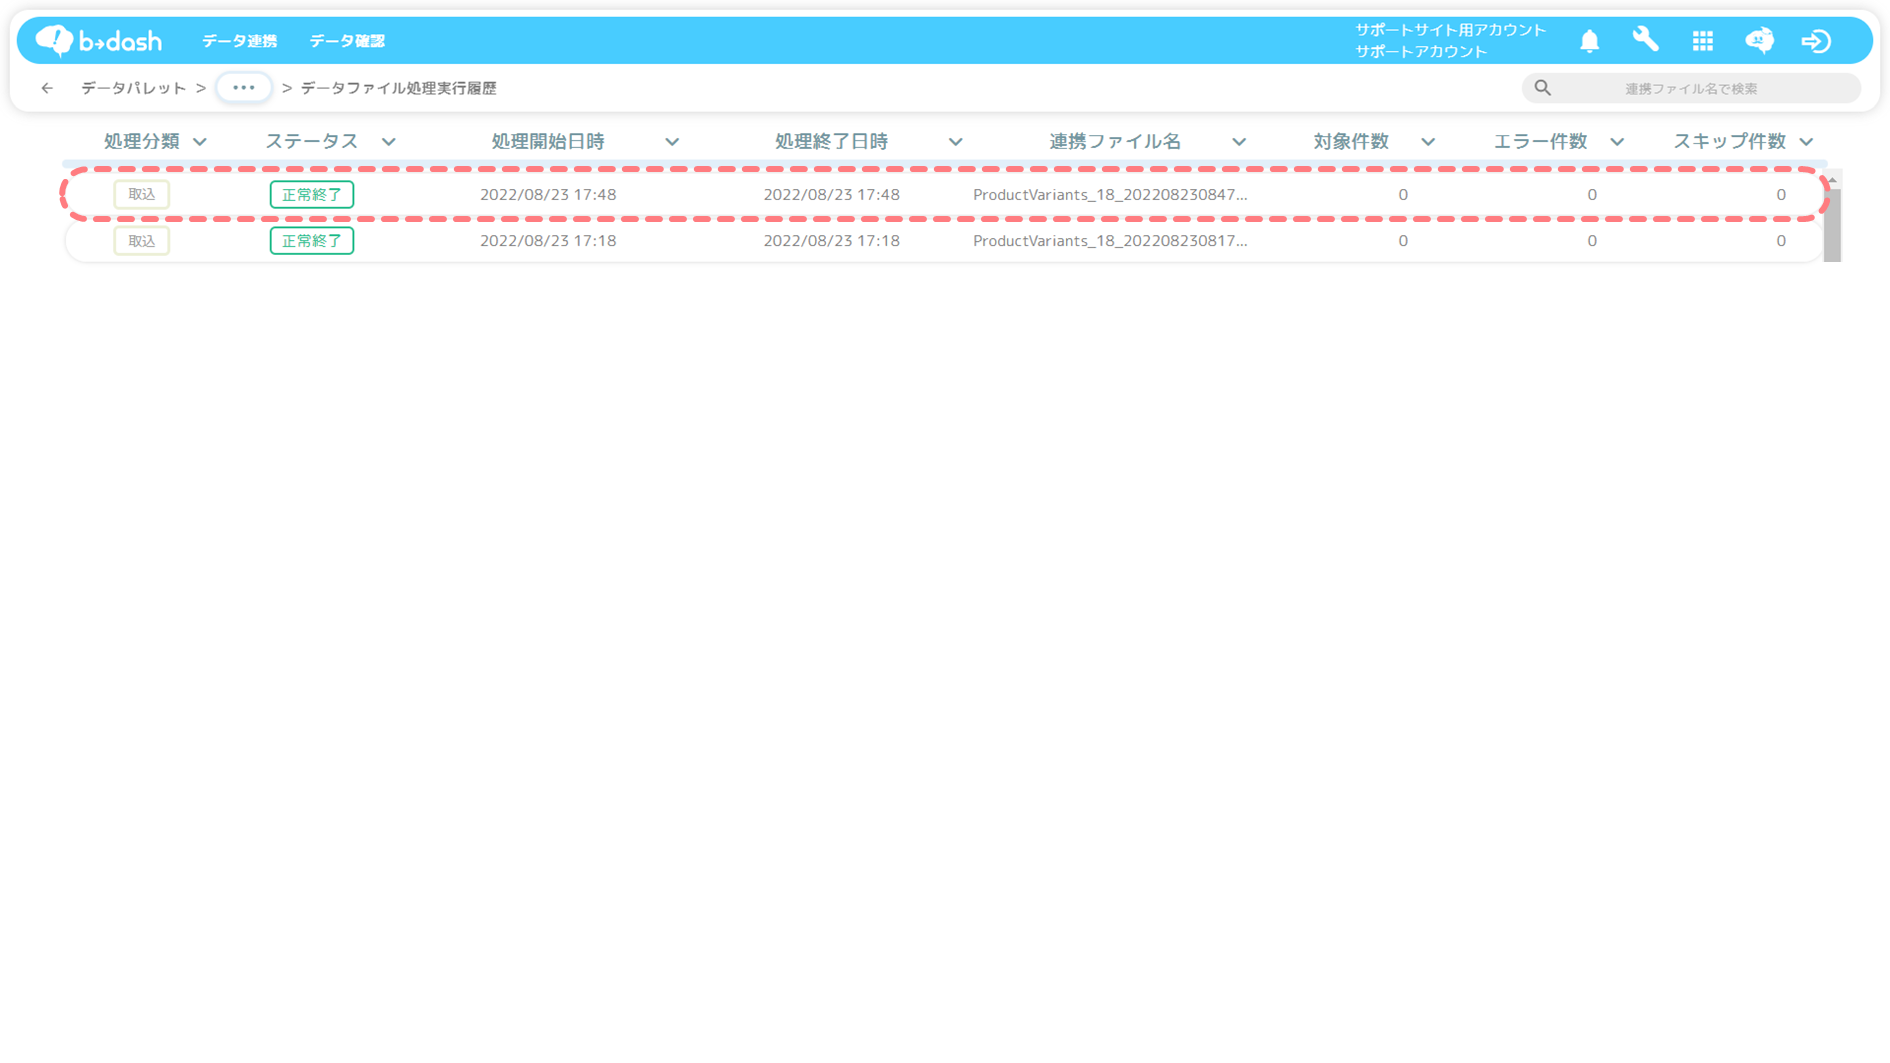Screen dimensions: 1890x1063
Task: Open the データ連携 menu
Action: tap(239, 41)
